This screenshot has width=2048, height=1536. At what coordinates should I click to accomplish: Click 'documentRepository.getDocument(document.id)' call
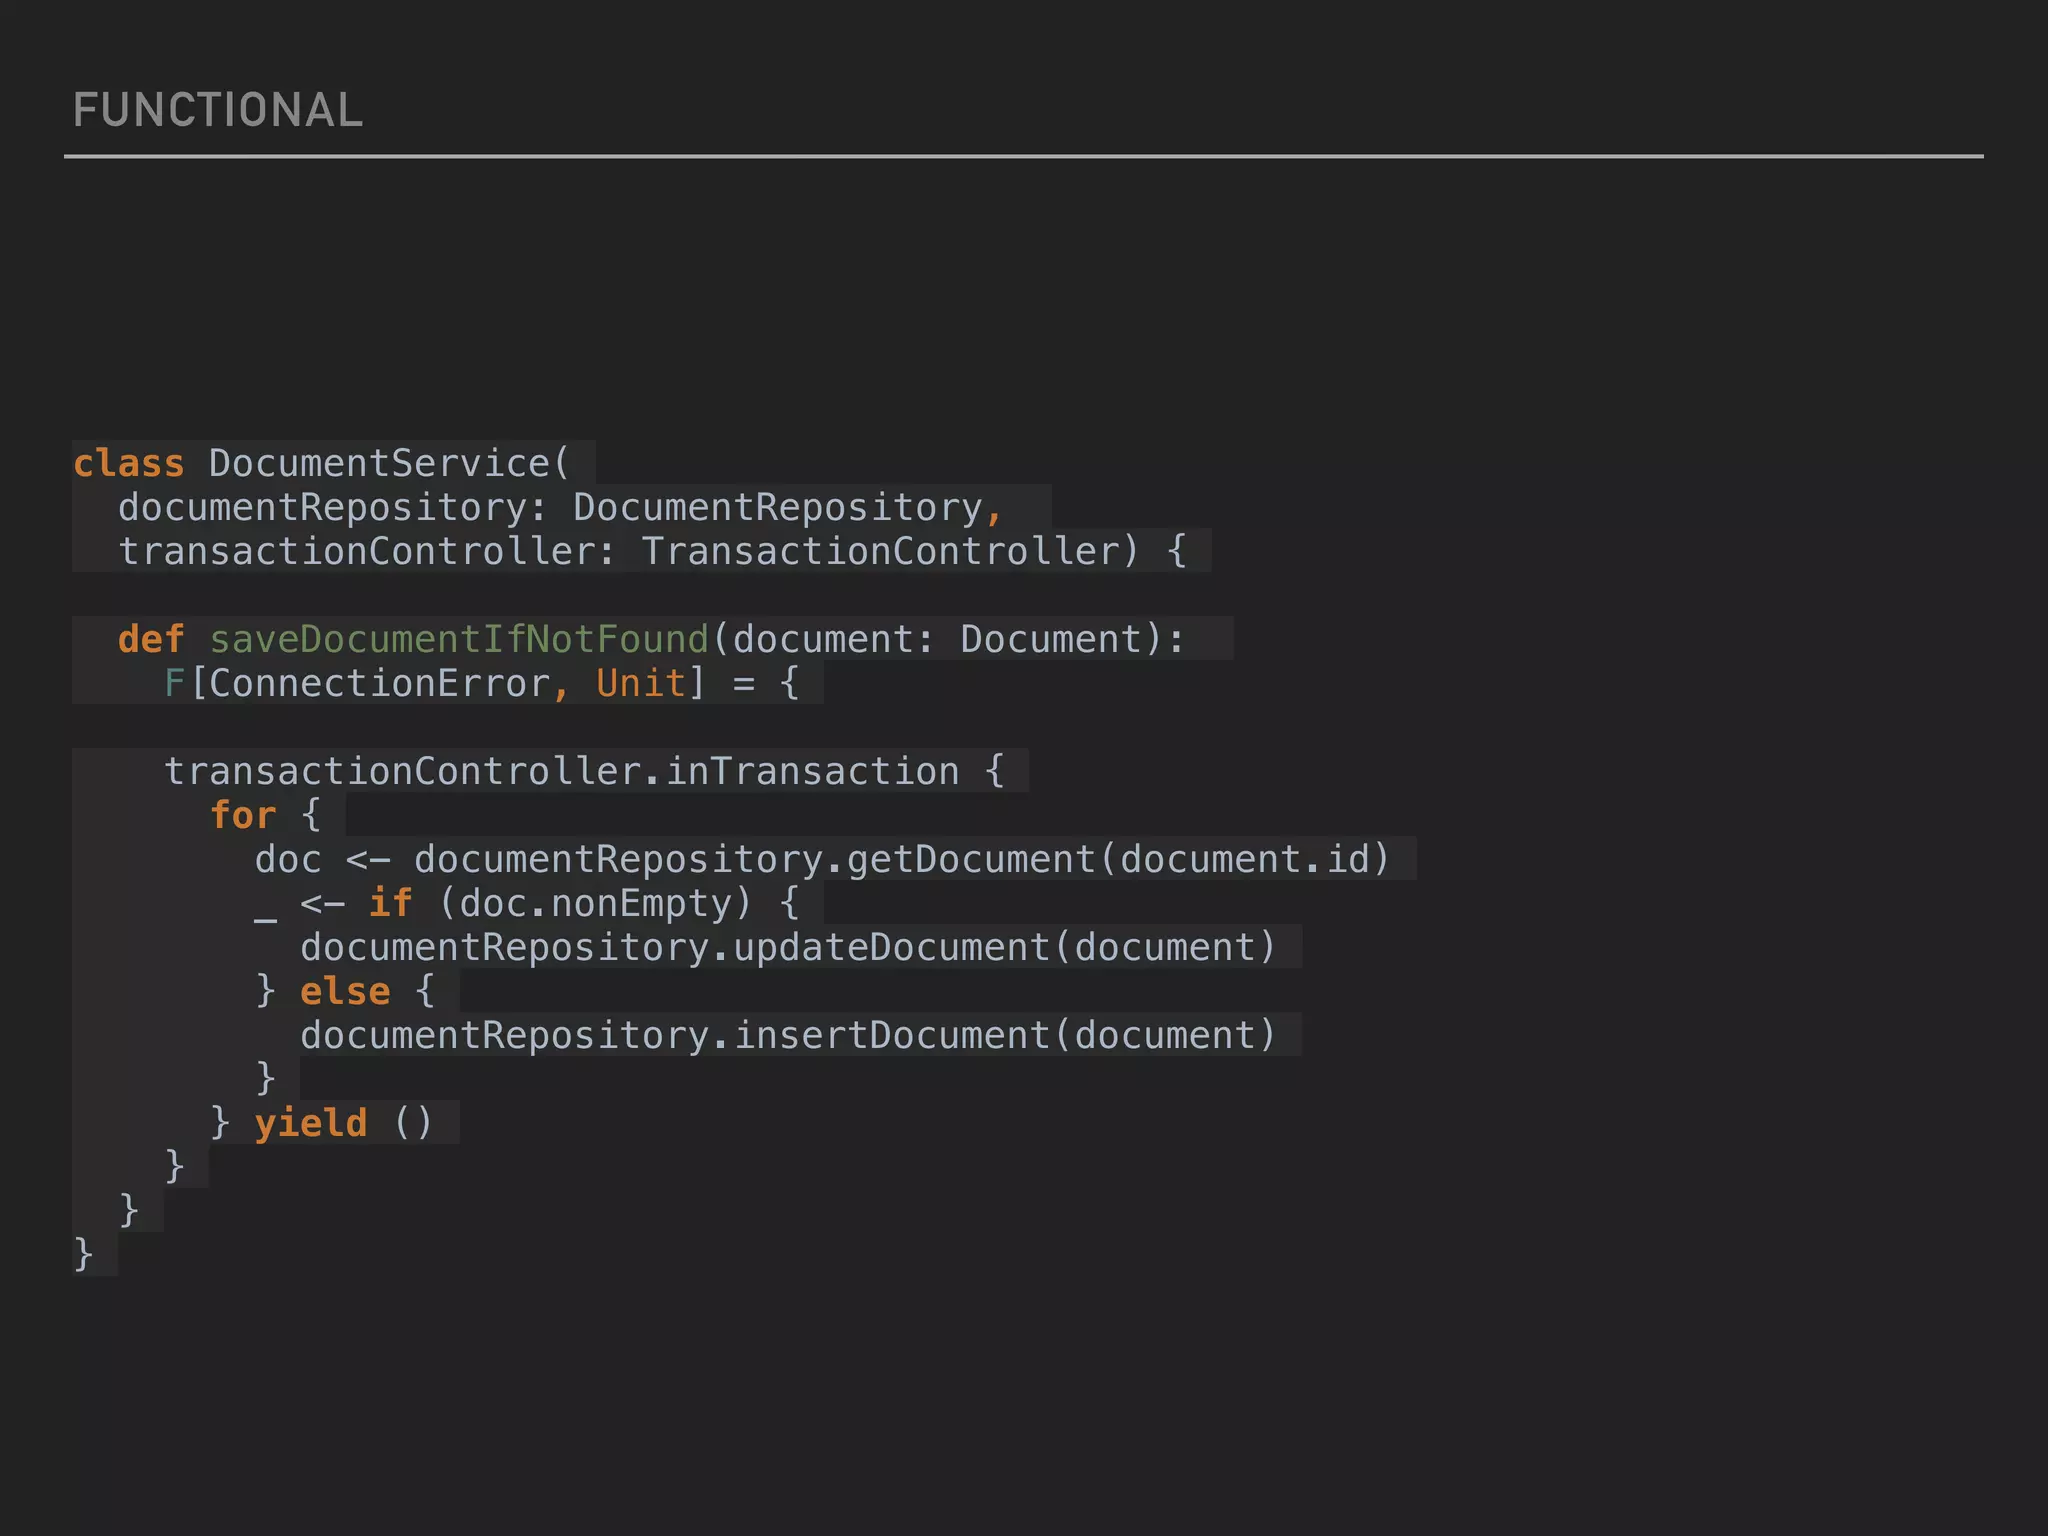pyautogui.click(x=902, y=859)
